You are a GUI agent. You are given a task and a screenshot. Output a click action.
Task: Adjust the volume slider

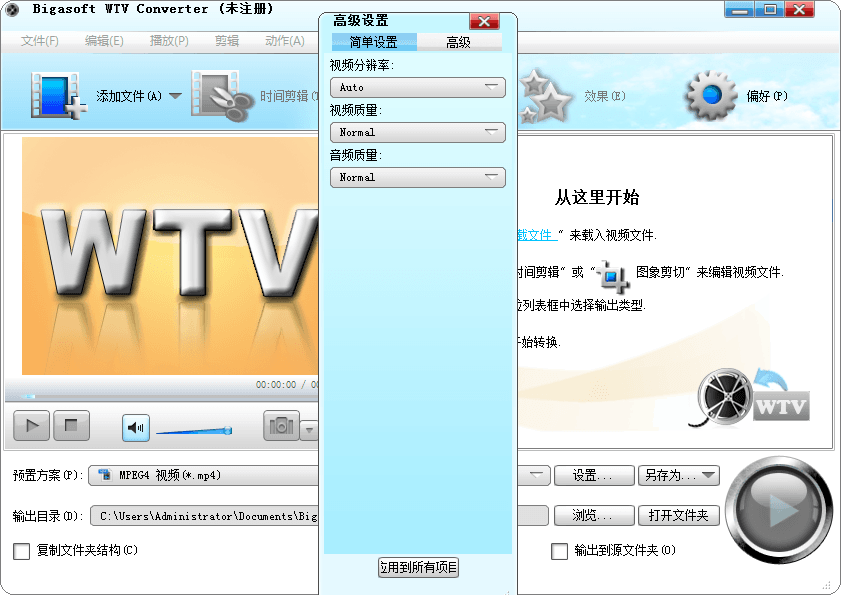tap(194, 430)
